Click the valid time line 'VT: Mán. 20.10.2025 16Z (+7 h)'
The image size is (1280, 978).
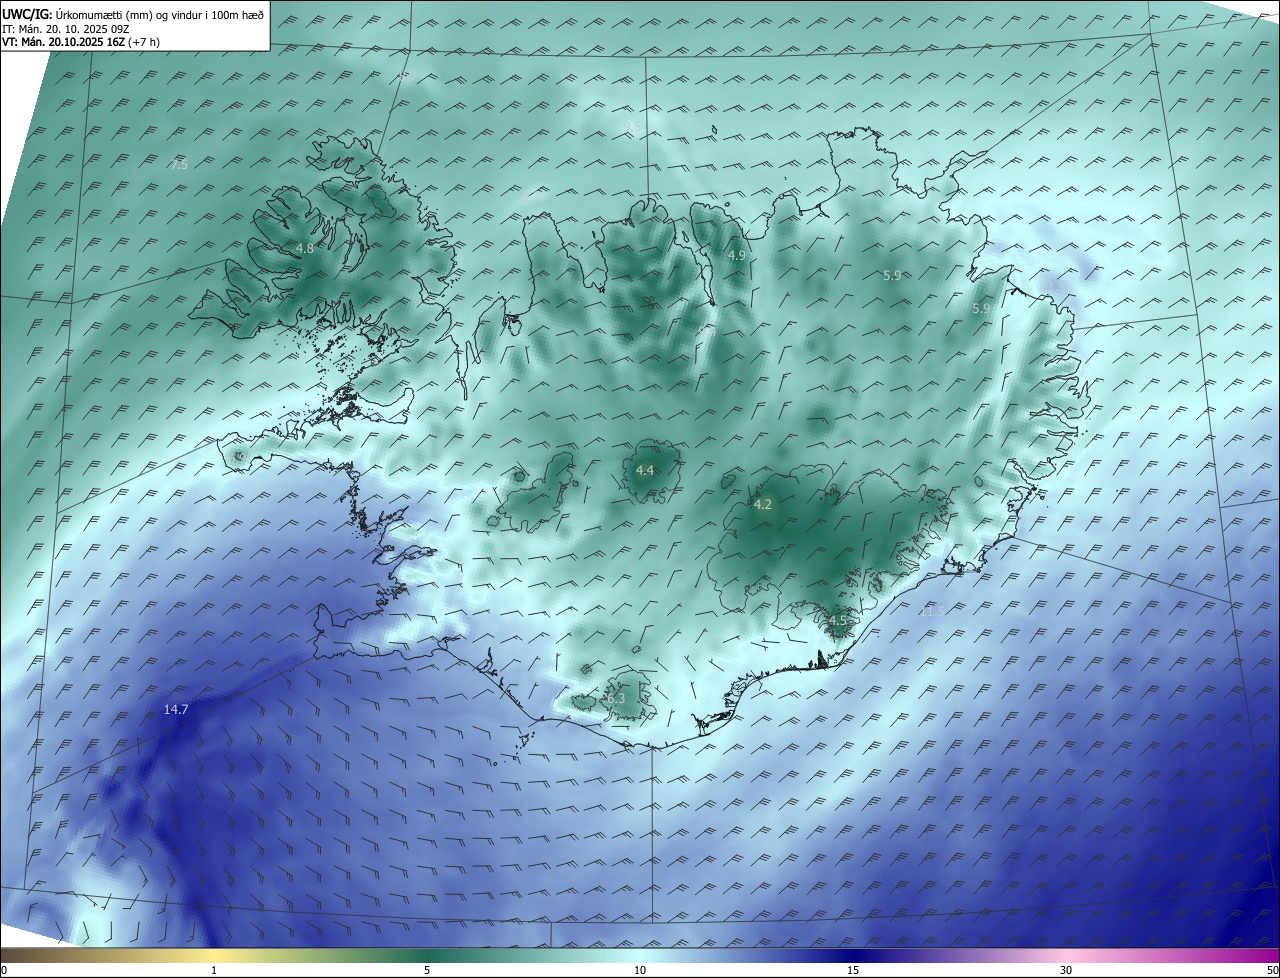[x=81, y=42]
